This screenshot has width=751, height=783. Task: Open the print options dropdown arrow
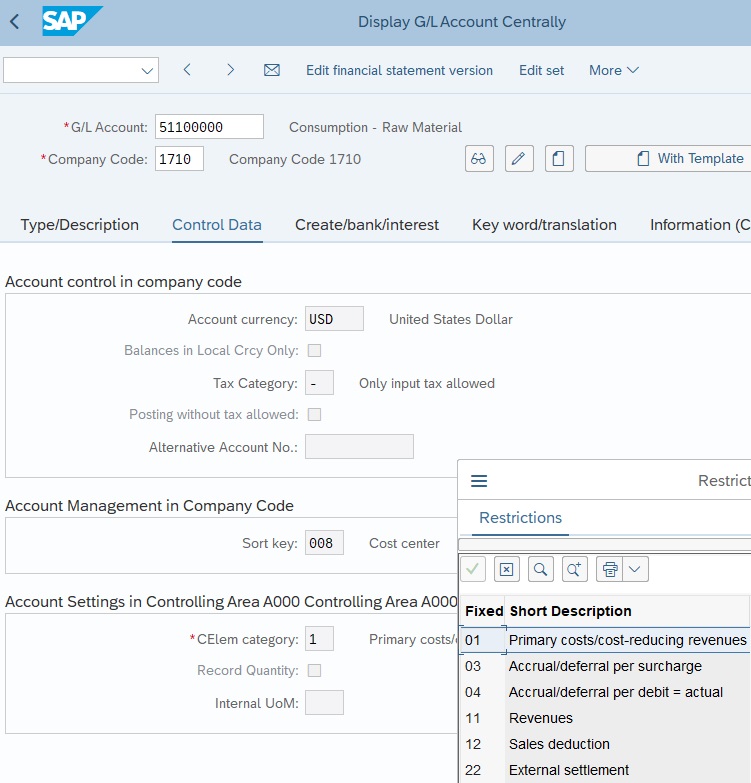pos(636,569)
